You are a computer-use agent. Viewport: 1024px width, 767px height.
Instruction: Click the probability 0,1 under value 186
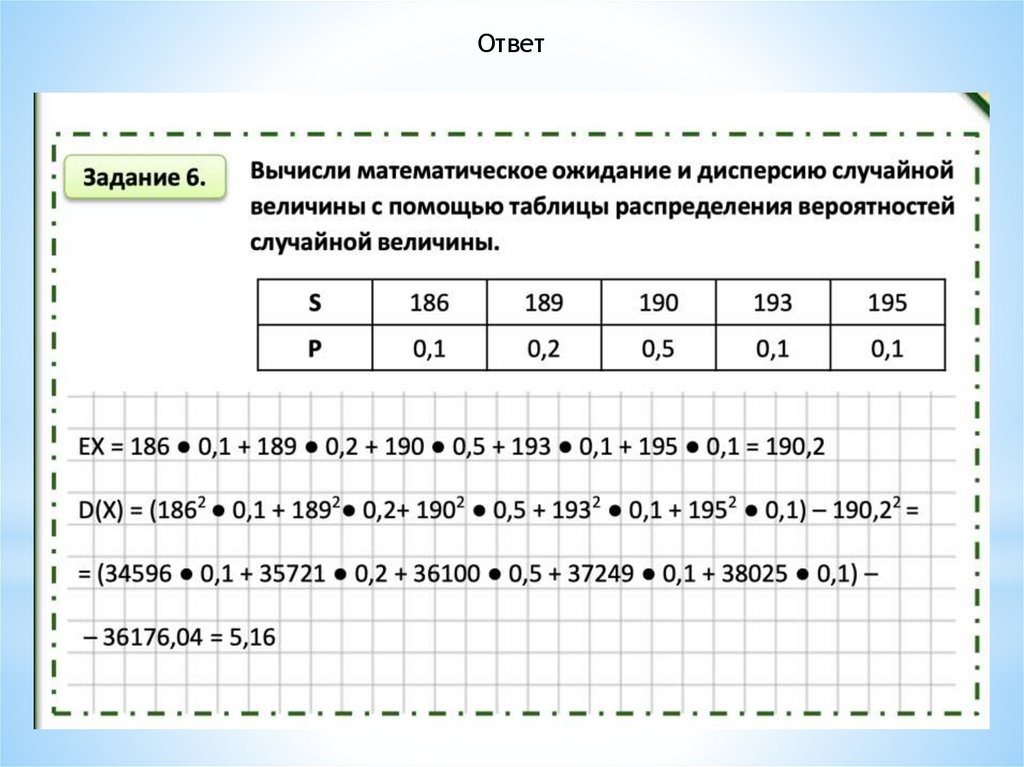click(x=429, y=348)
